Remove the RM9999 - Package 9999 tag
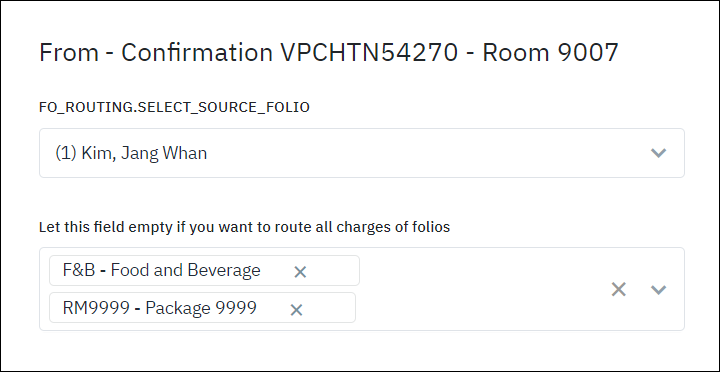 click(x=296, y=310)
